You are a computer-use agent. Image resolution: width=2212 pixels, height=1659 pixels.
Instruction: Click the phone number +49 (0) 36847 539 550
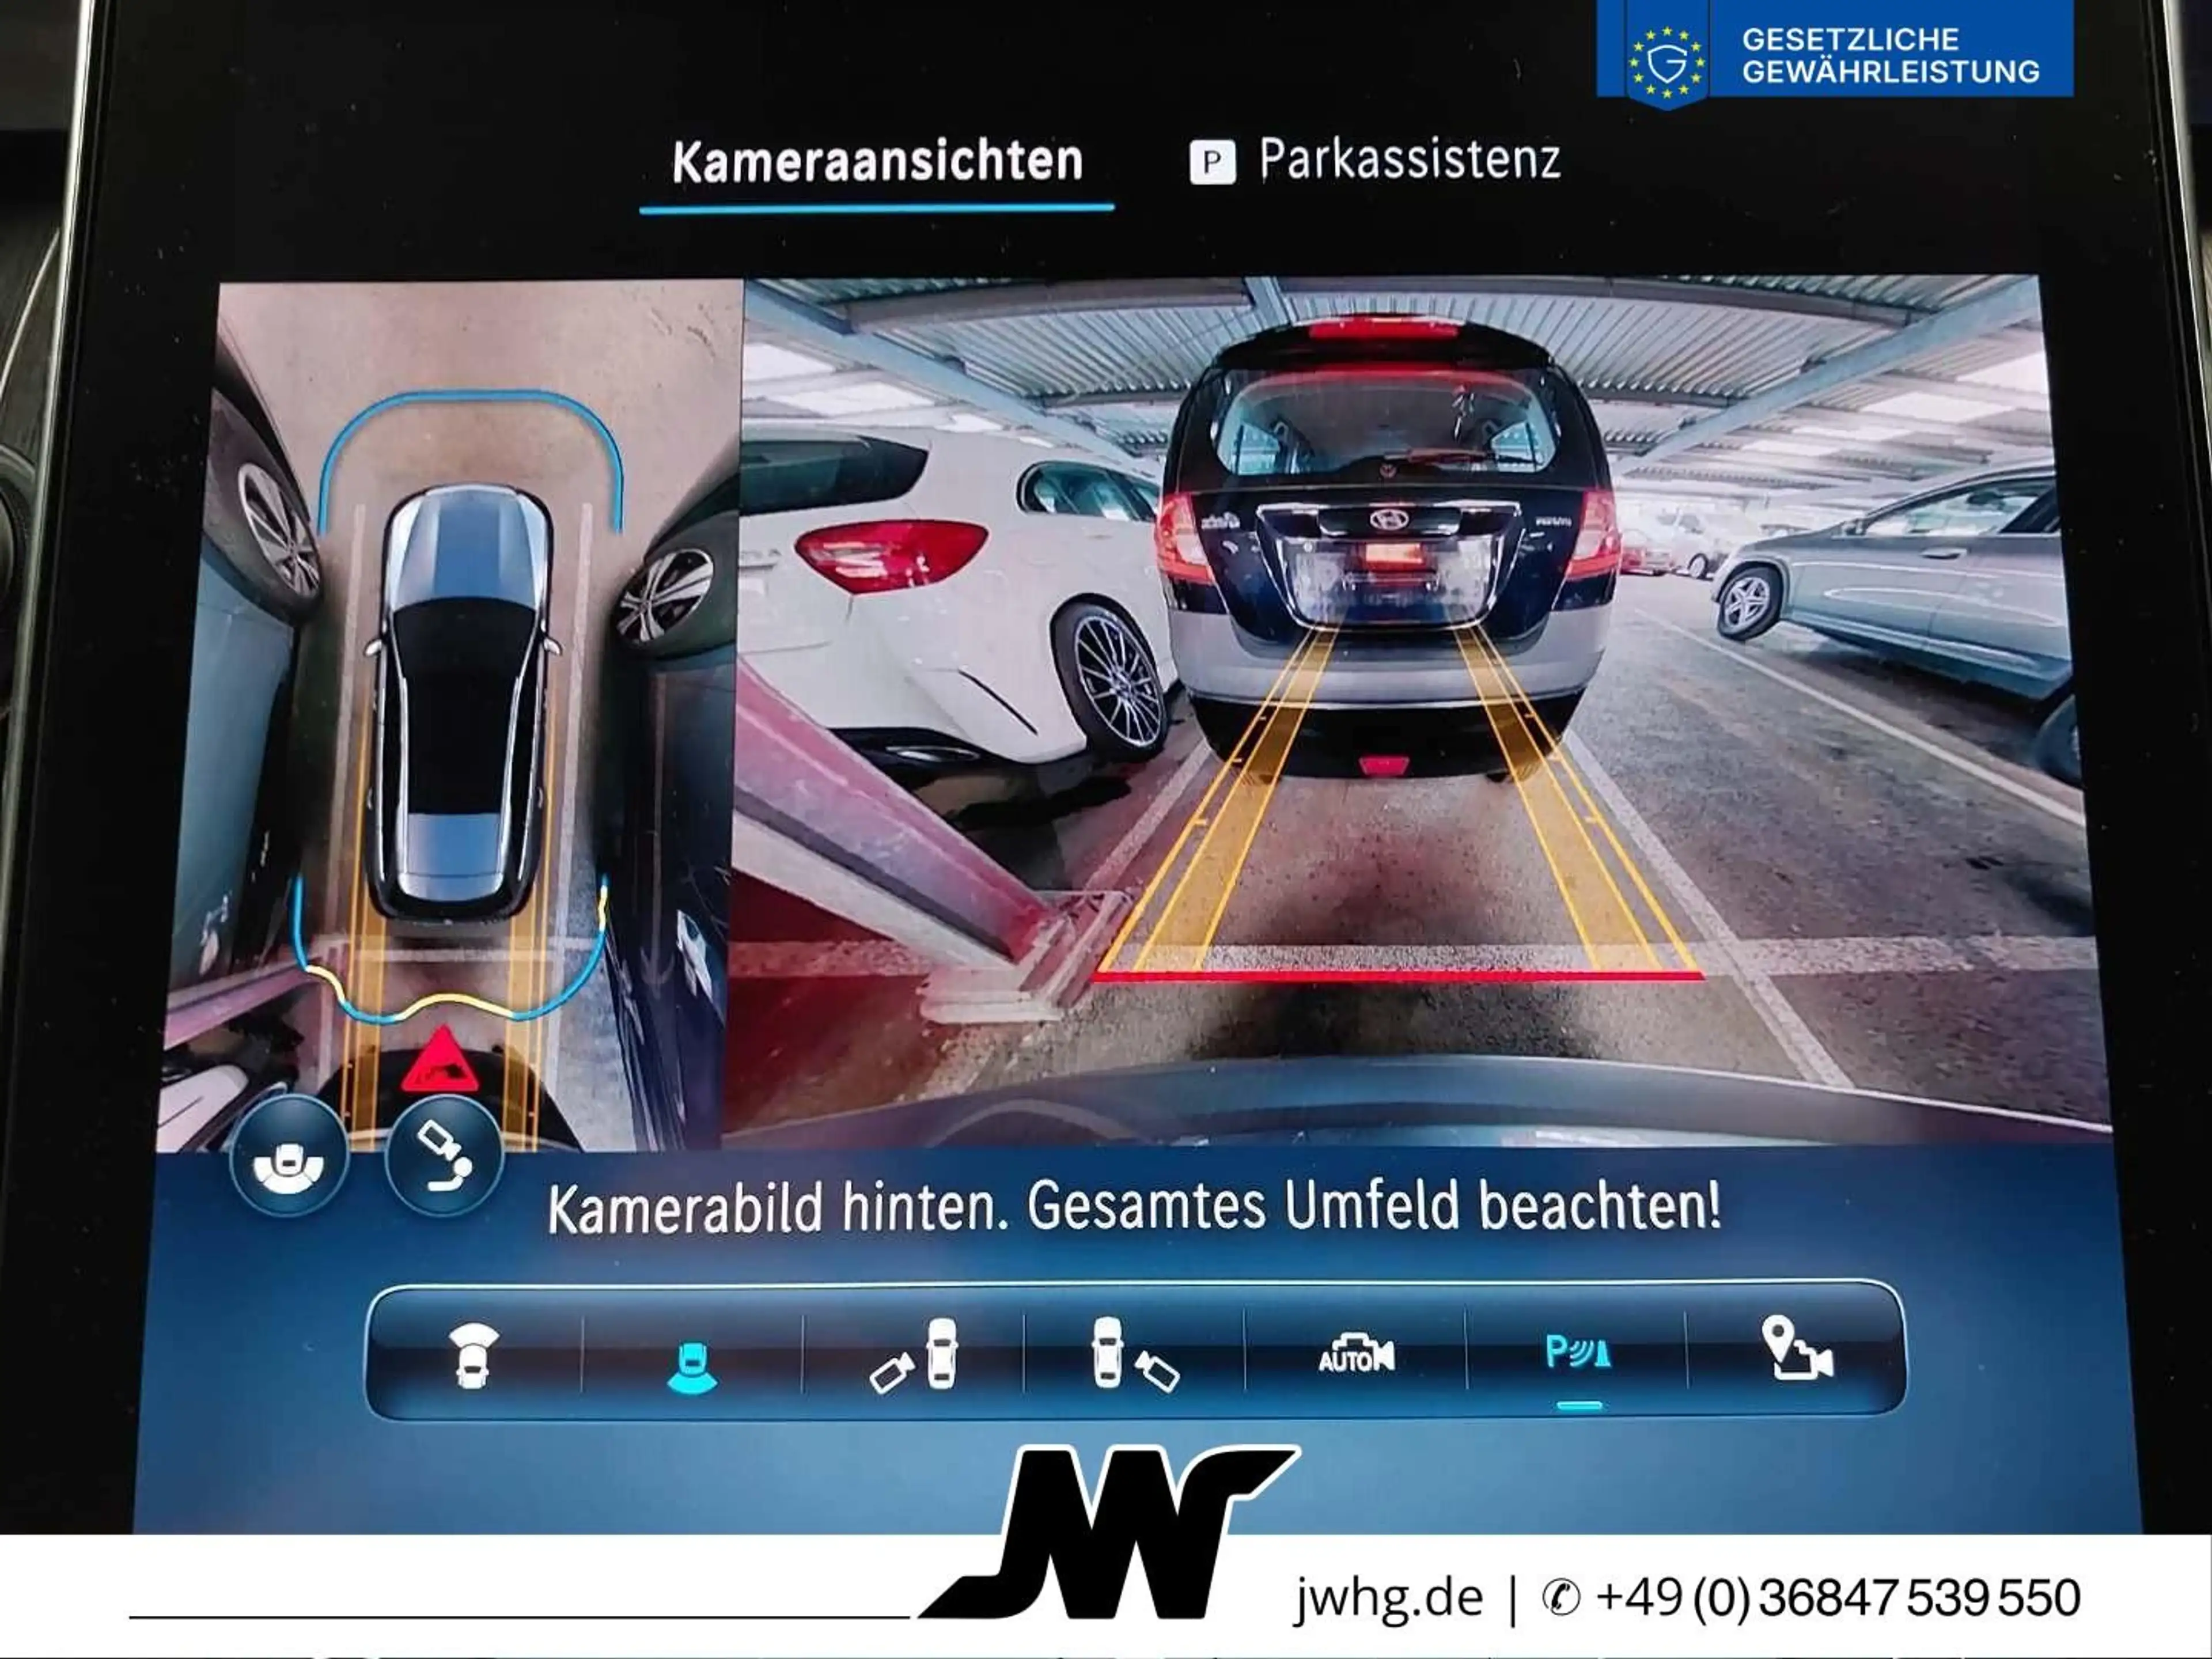pos(1838,1597)
